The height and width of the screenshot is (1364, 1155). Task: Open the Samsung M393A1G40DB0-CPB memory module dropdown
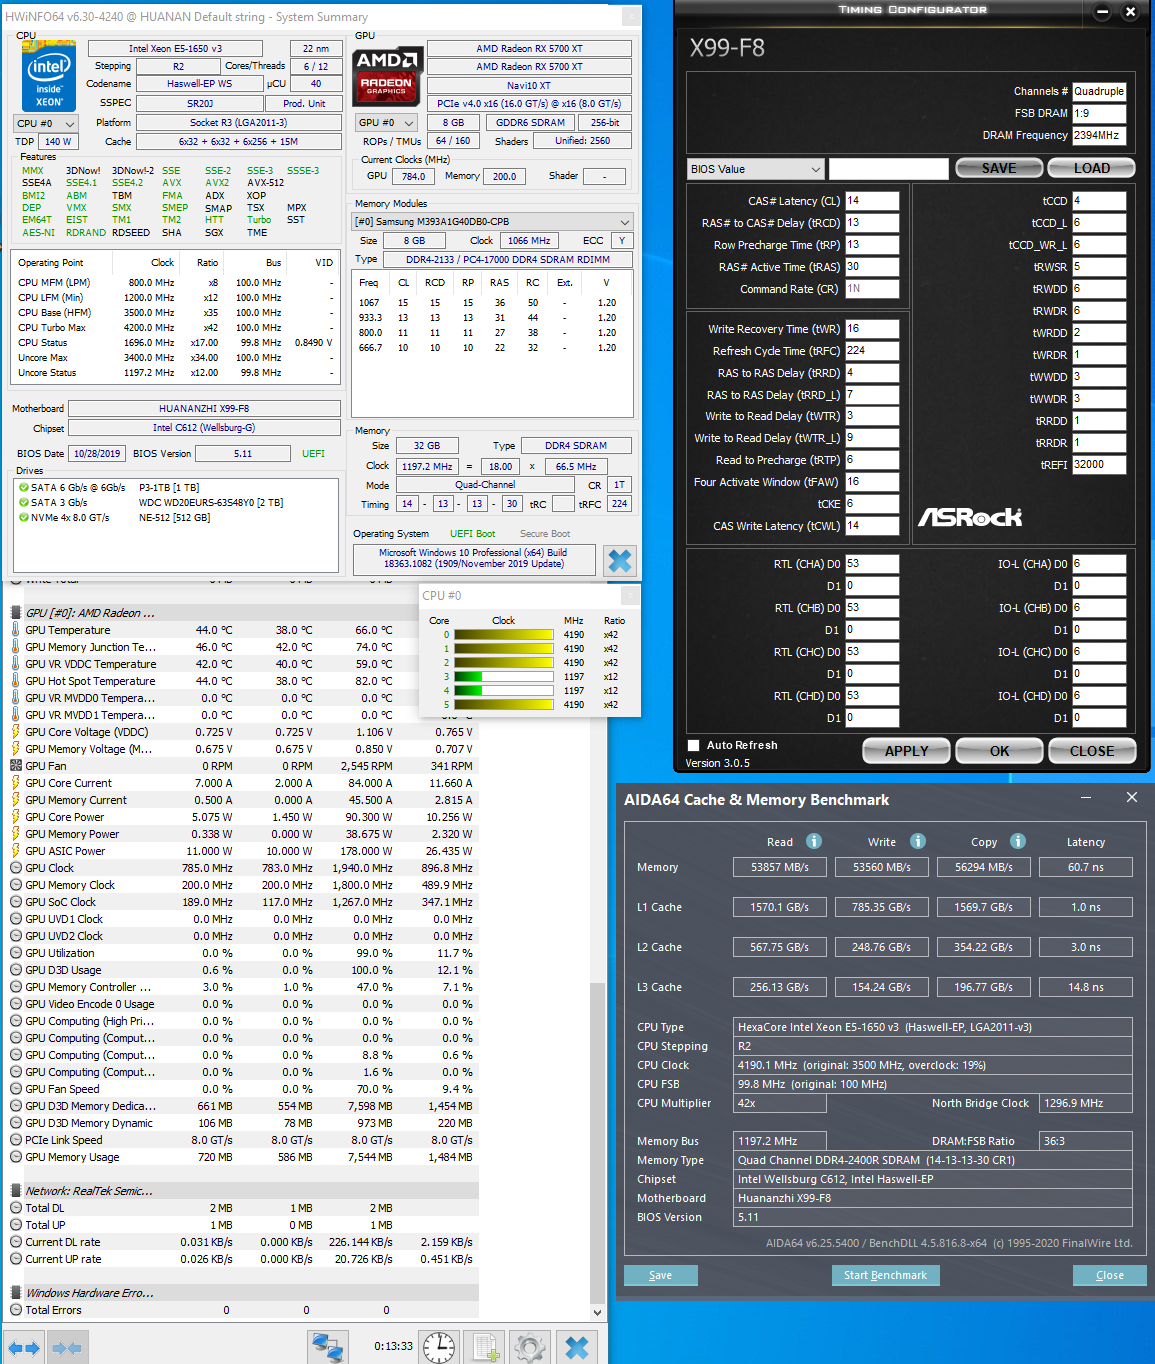click(493, 221)
